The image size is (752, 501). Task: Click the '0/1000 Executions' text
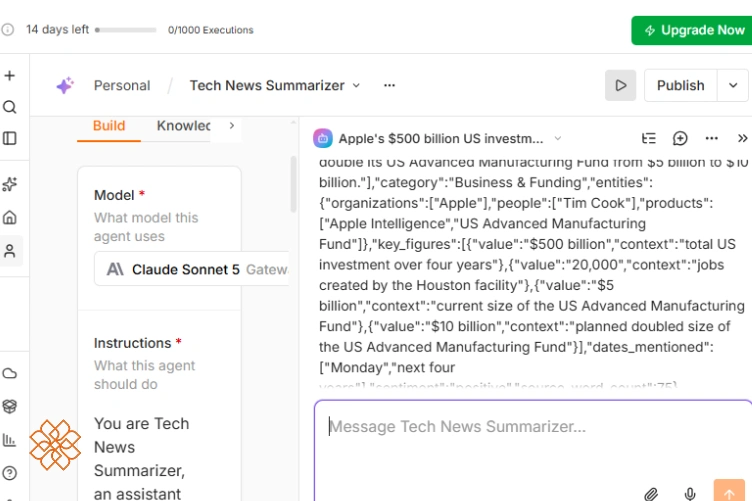211,30
